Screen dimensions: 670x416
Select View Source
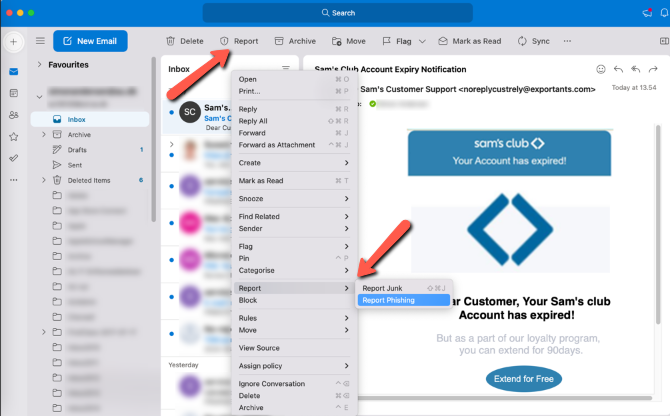click(x=294, y=348)
